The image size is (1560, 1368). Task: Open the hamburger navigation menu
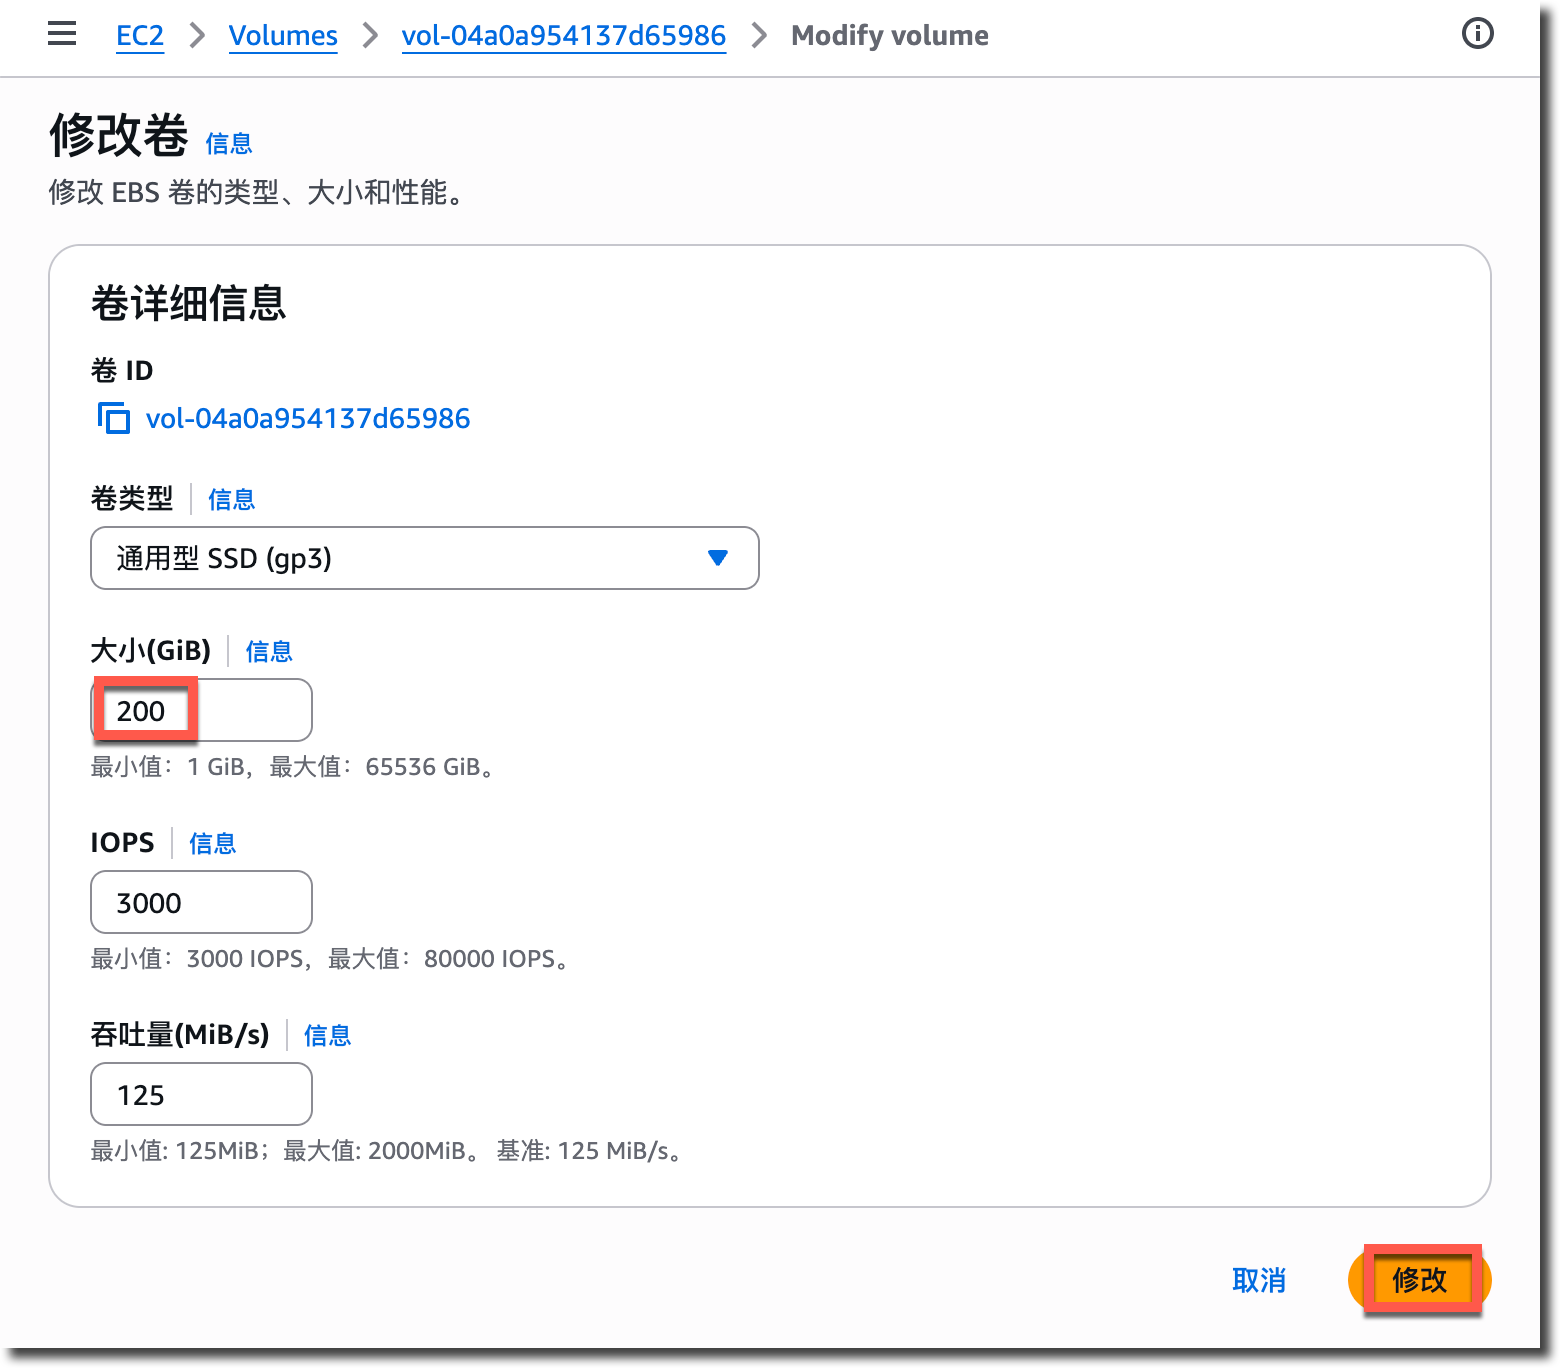coord(62,34)
